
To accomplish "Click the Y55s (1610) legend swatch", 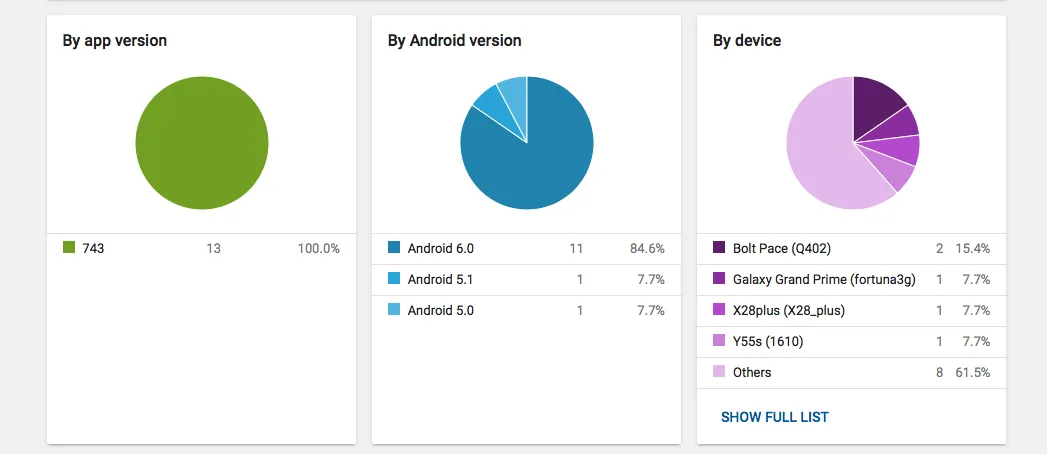I will point(719,341).
